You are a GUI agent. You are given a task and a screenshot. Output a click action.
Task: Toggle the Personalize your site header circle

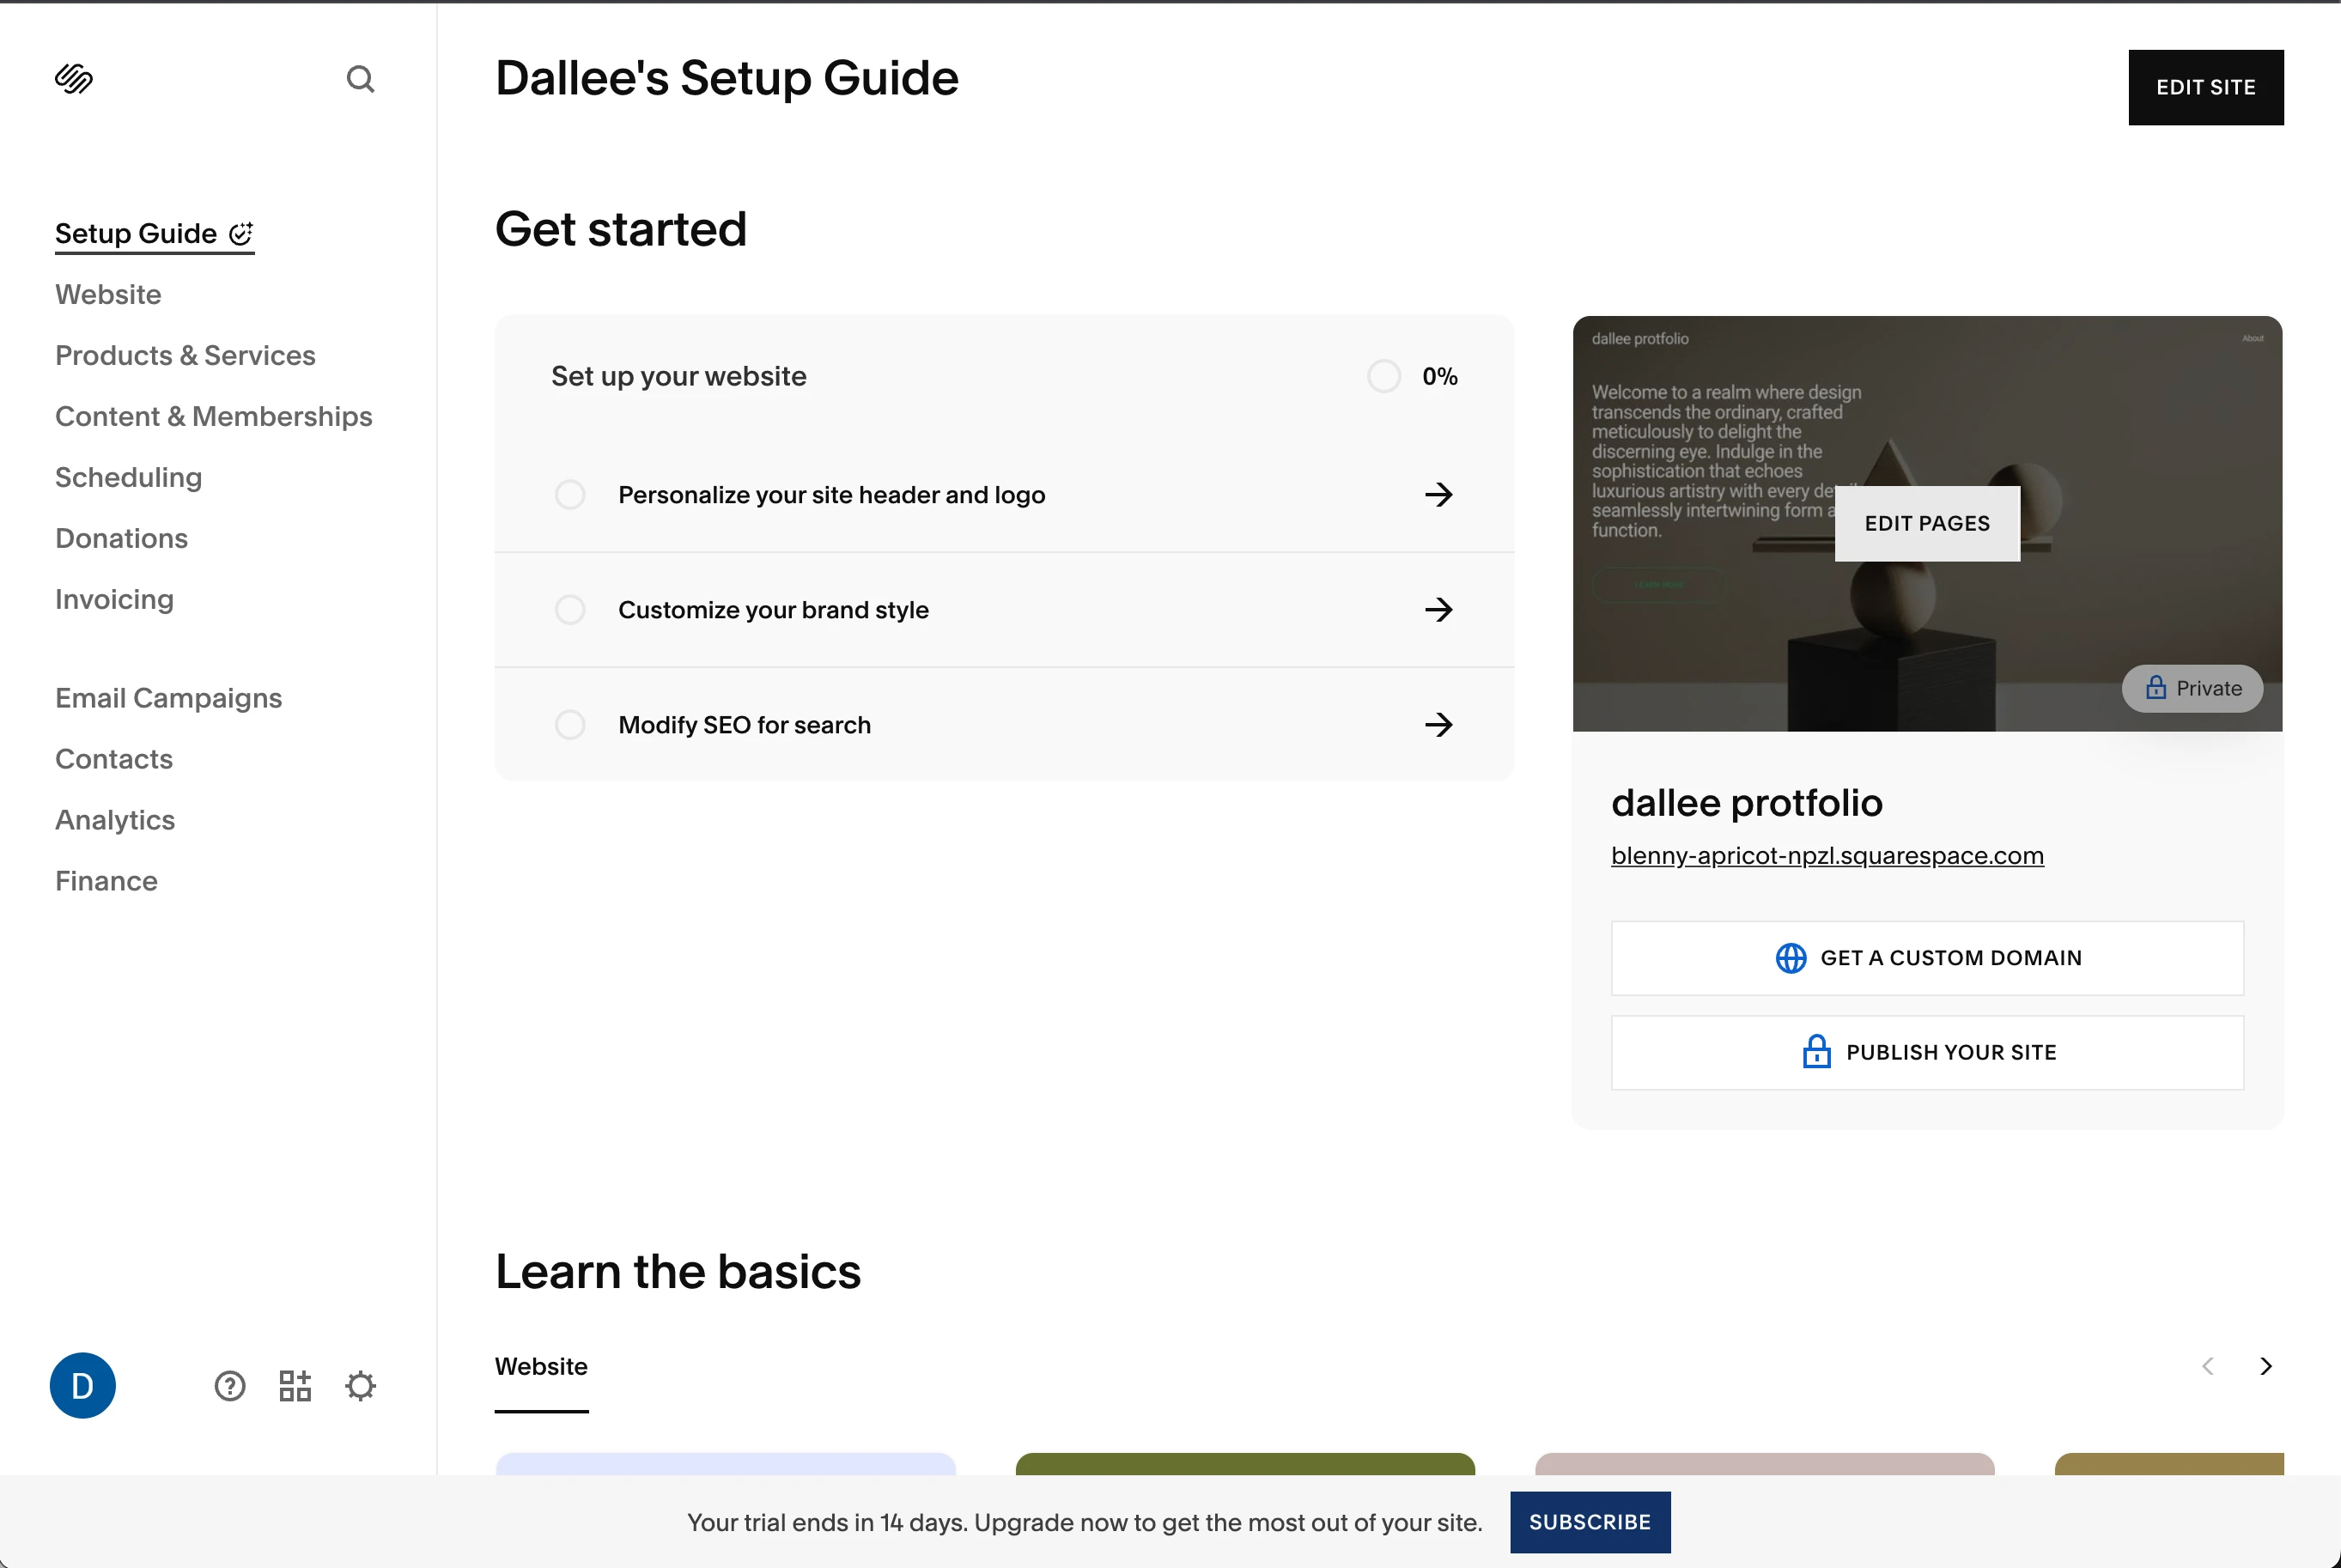click(x=570, y=495)
